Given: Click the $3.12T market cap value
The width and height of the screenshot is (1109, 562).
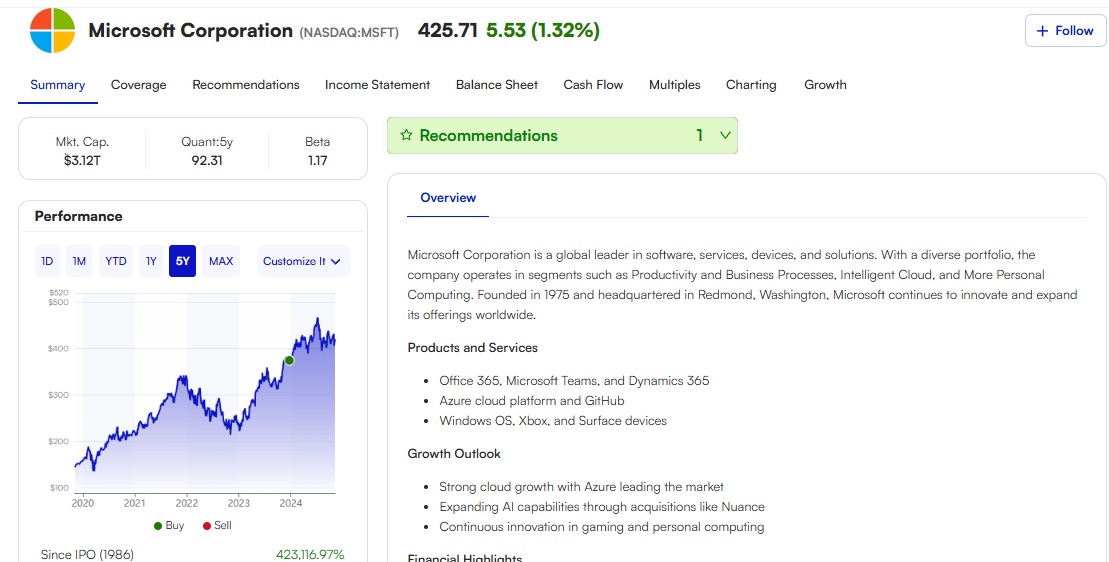Looking at the screenshot, I should [x=82, y=160].
